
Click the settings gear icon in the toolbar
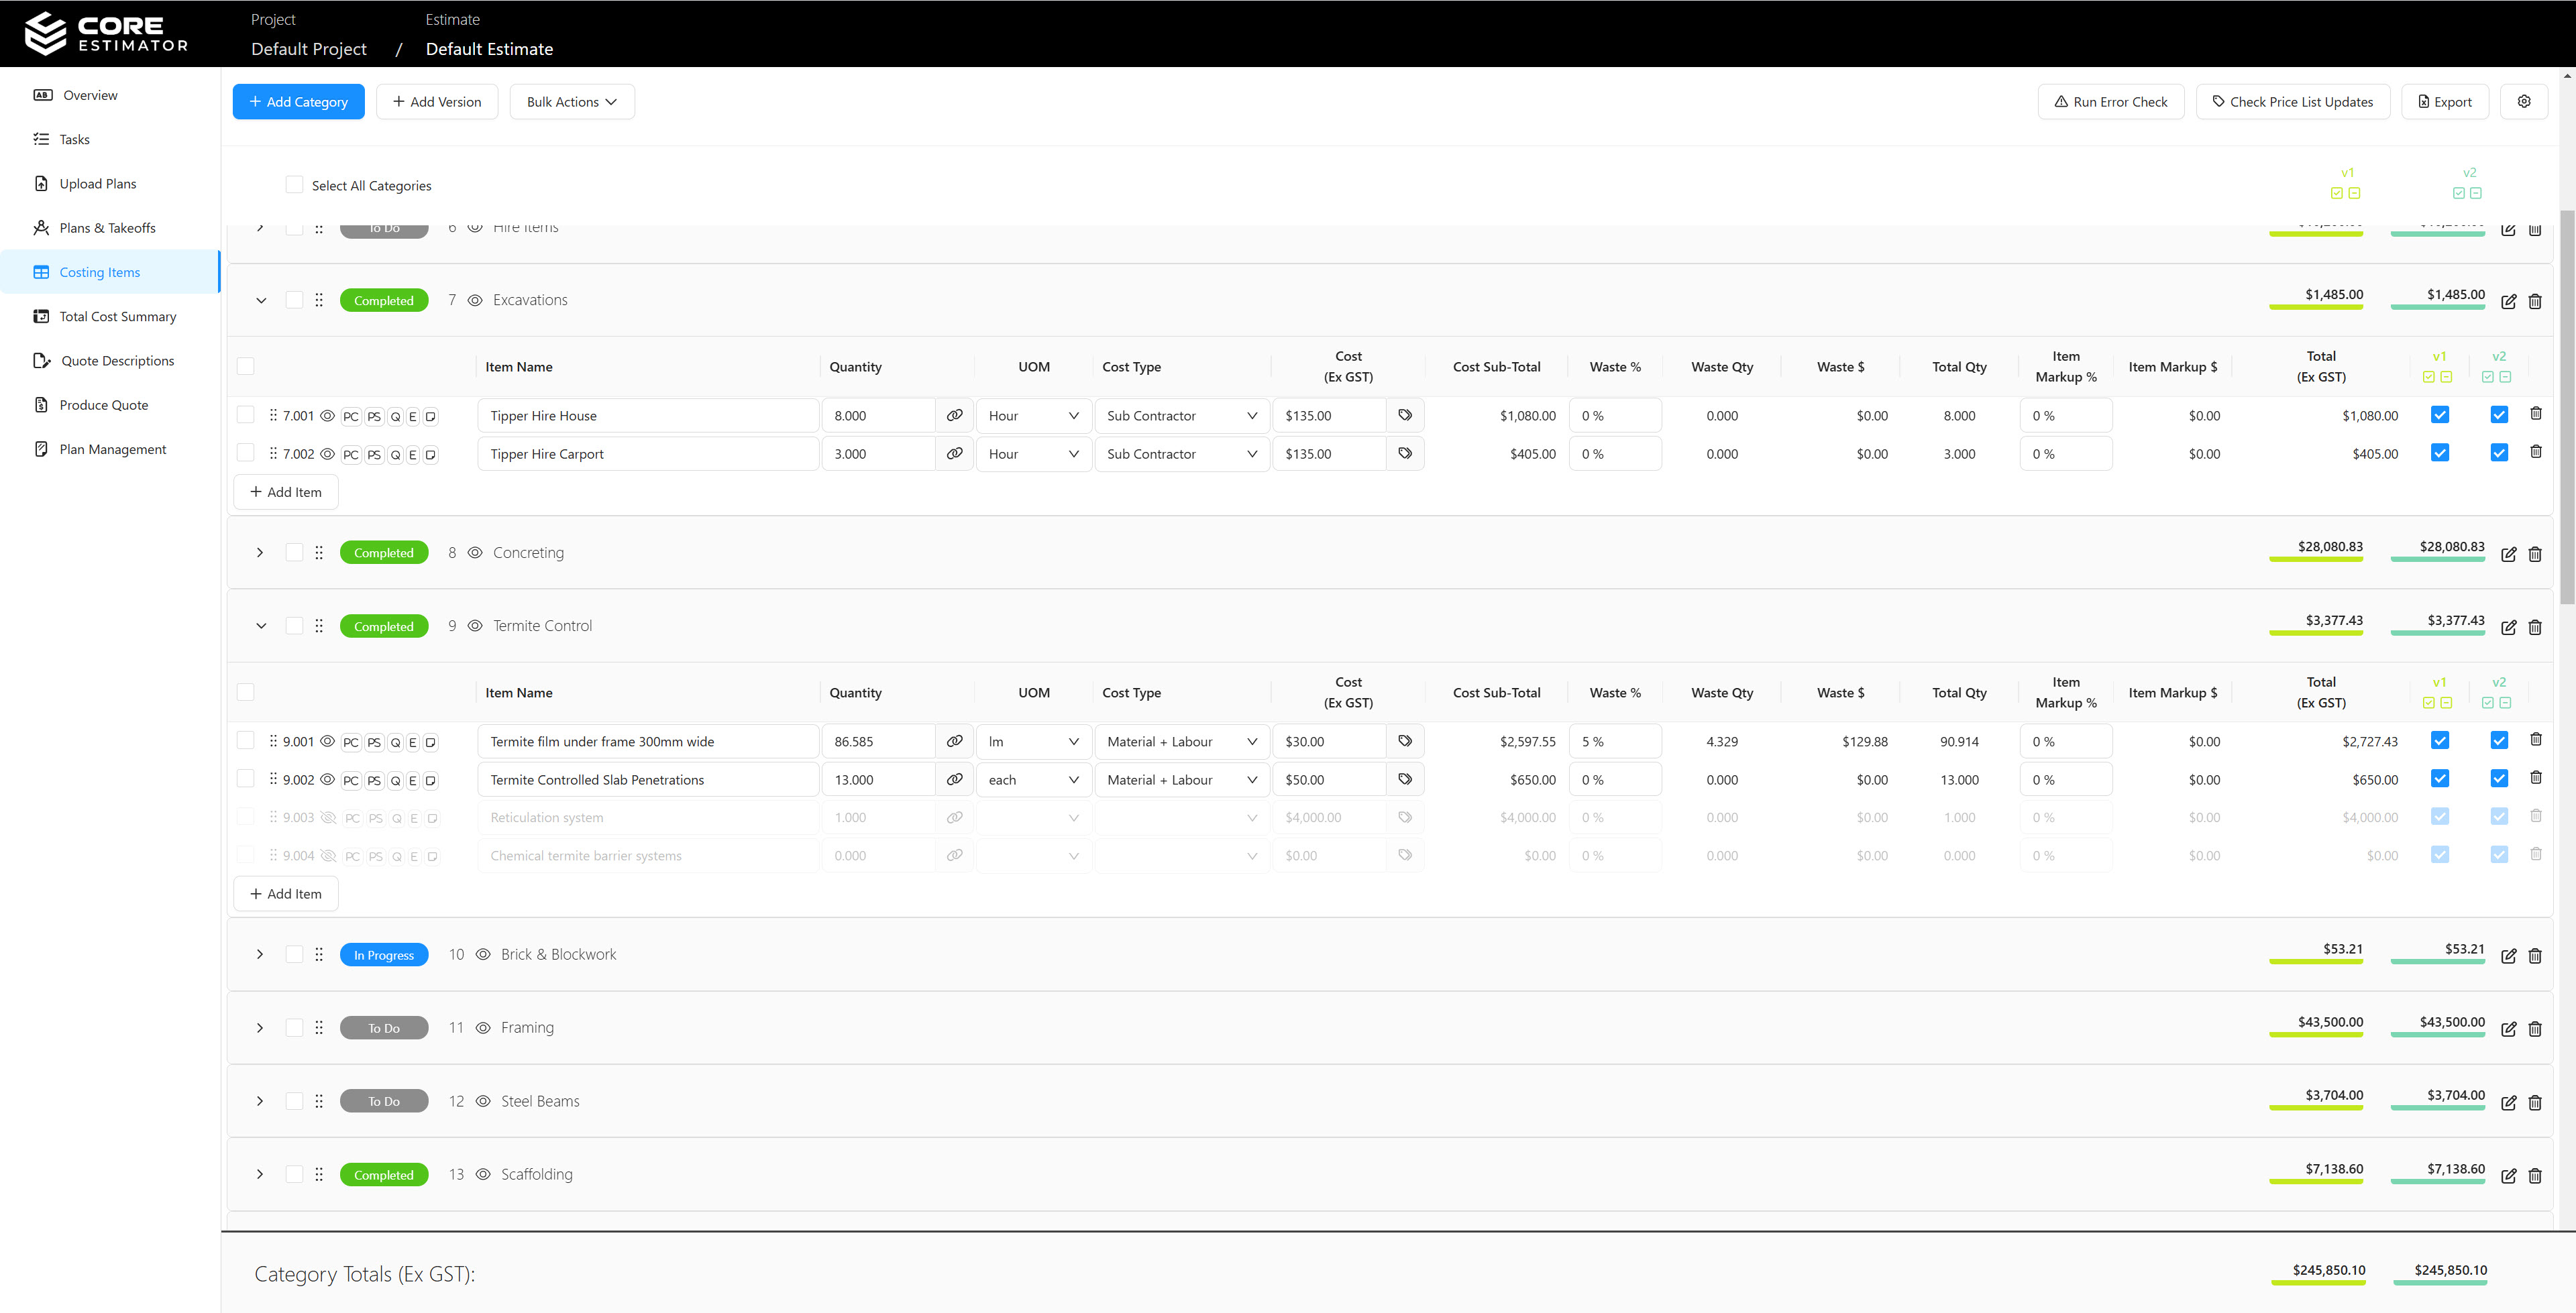coord(2523,102)
